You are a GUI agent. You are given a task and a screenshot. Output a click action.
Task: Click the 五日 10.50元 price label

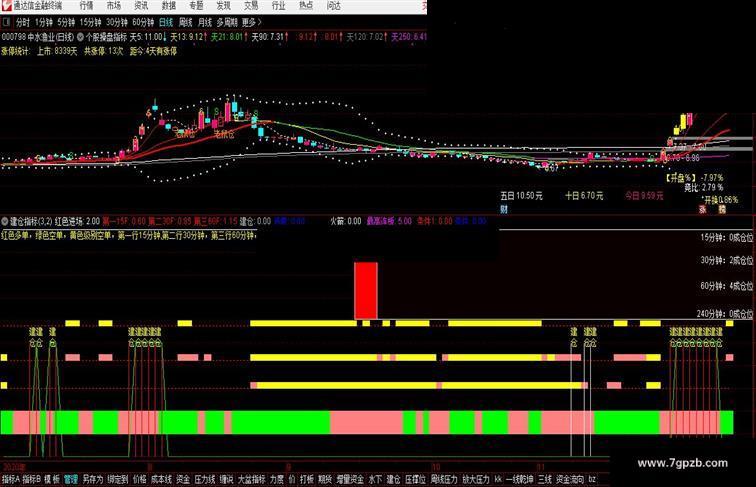[521, 196]
